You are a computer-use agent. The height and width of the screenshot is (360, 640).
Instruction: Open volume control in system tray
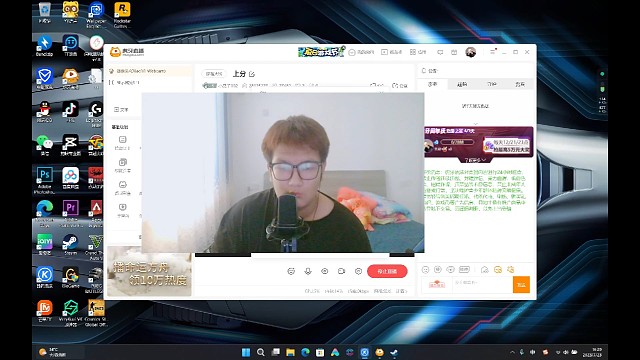click(x=565, y=352)
